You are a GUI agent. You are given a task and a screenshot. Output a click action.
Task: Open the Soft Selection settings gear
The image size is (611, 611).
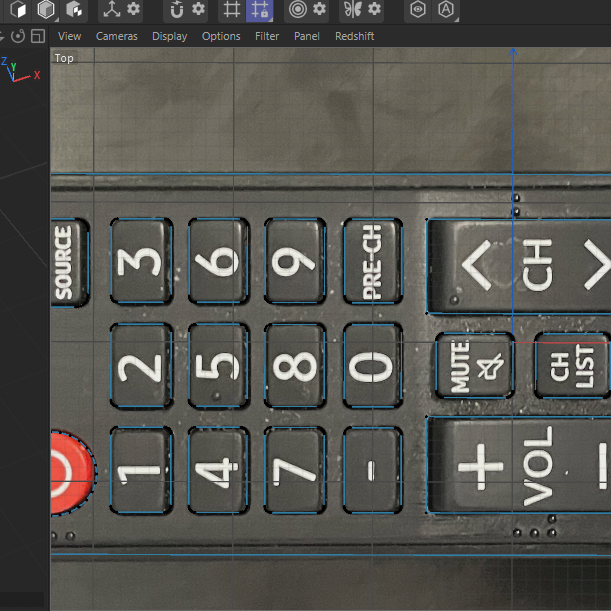point(319,9)
